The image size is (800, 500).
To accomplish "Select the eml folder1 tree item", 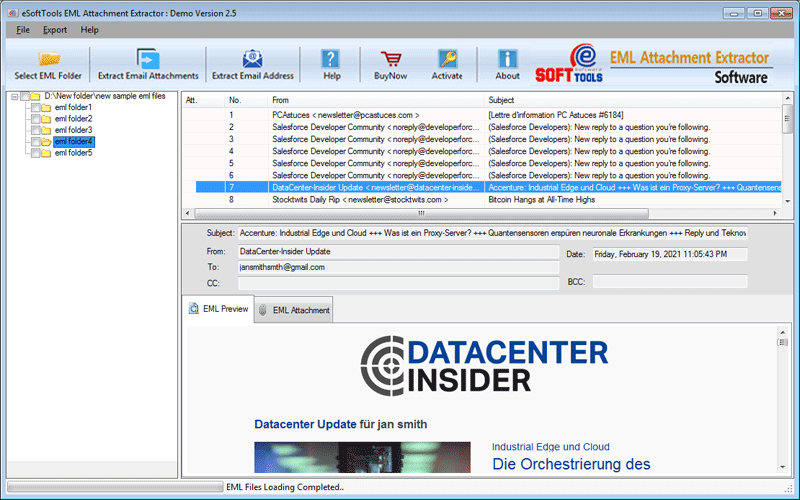I will click(x=73, y=108).
